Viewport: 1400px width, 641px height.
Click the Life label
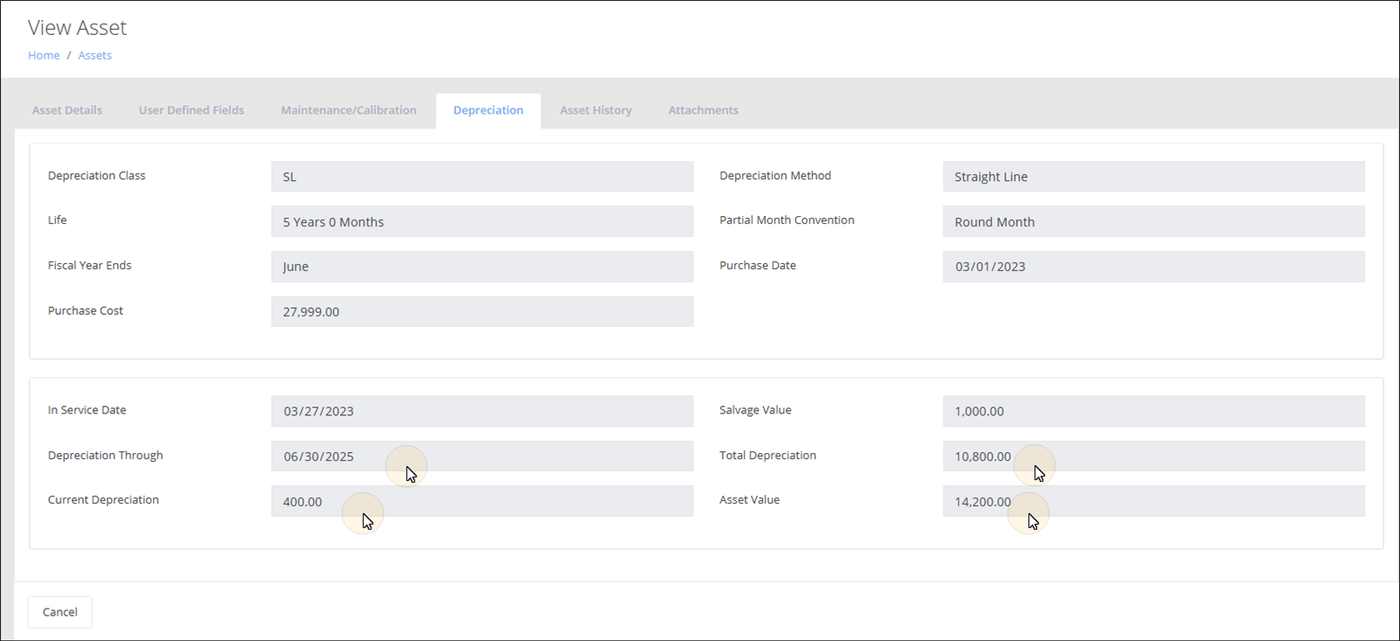tap(57, 220)
